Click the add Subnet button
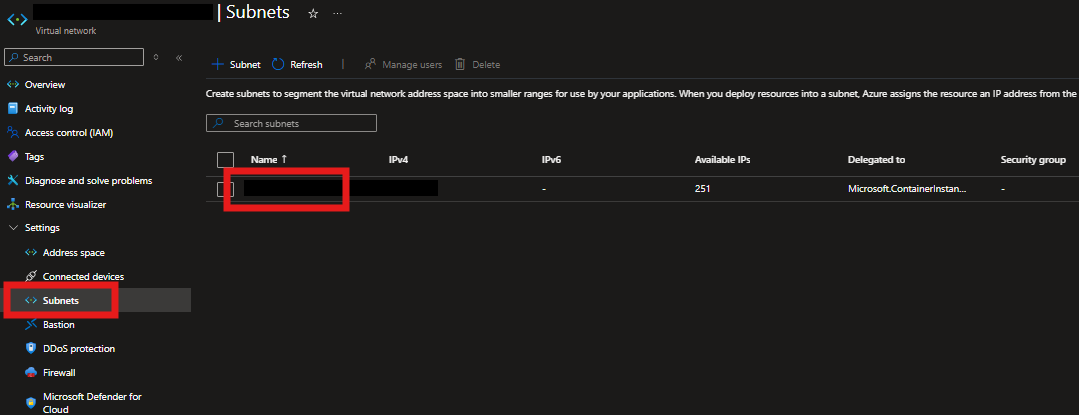Image resolution: width=1079 pixels, height=415 pixels. [x=236, y=65]
